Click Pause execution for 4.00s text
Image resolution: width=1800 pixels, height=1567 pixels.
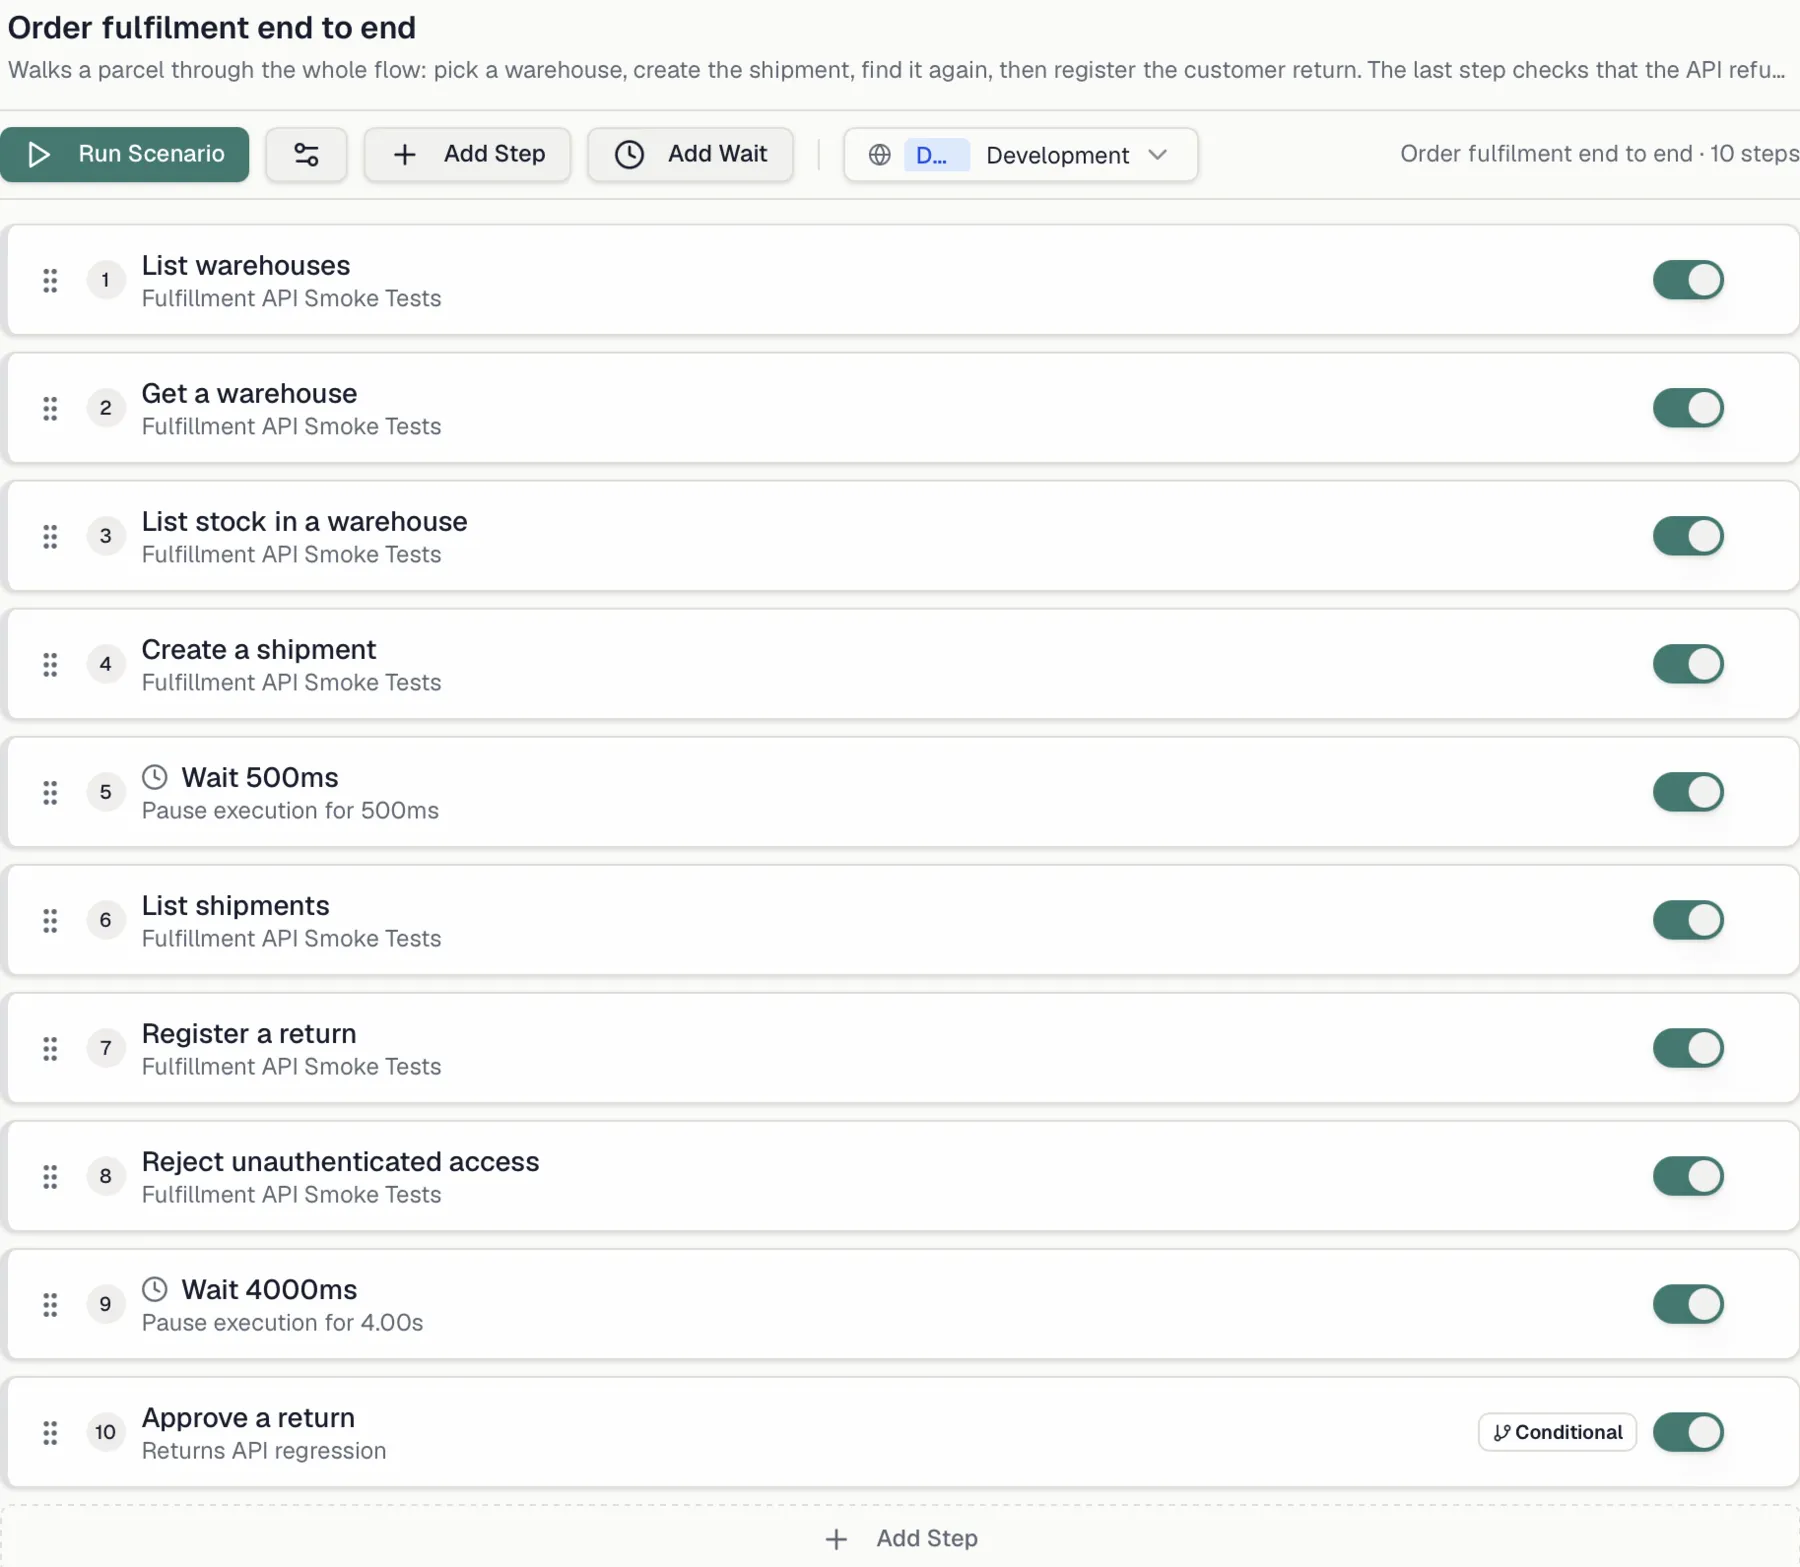coord(282,1323)
